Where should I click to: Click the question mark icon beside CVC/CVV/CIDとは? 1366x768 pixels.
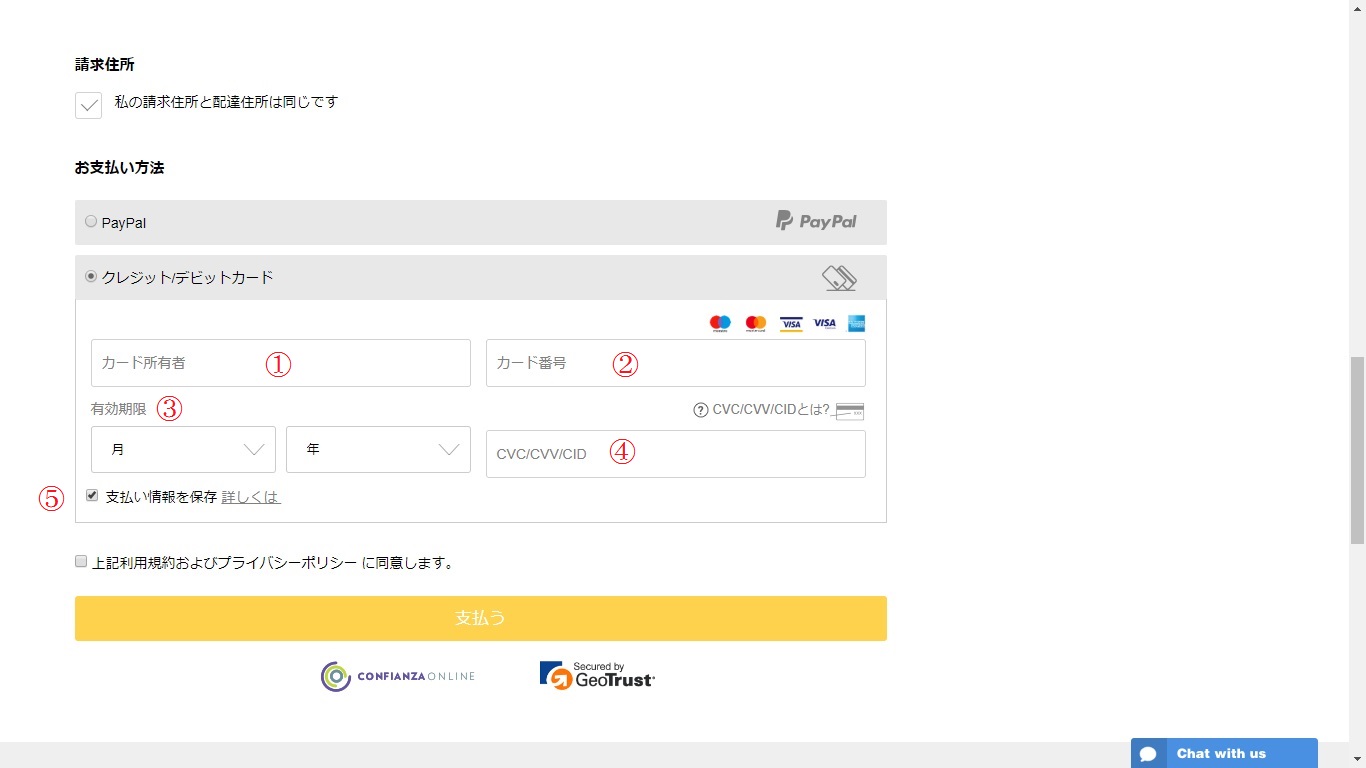click(701, 410)
